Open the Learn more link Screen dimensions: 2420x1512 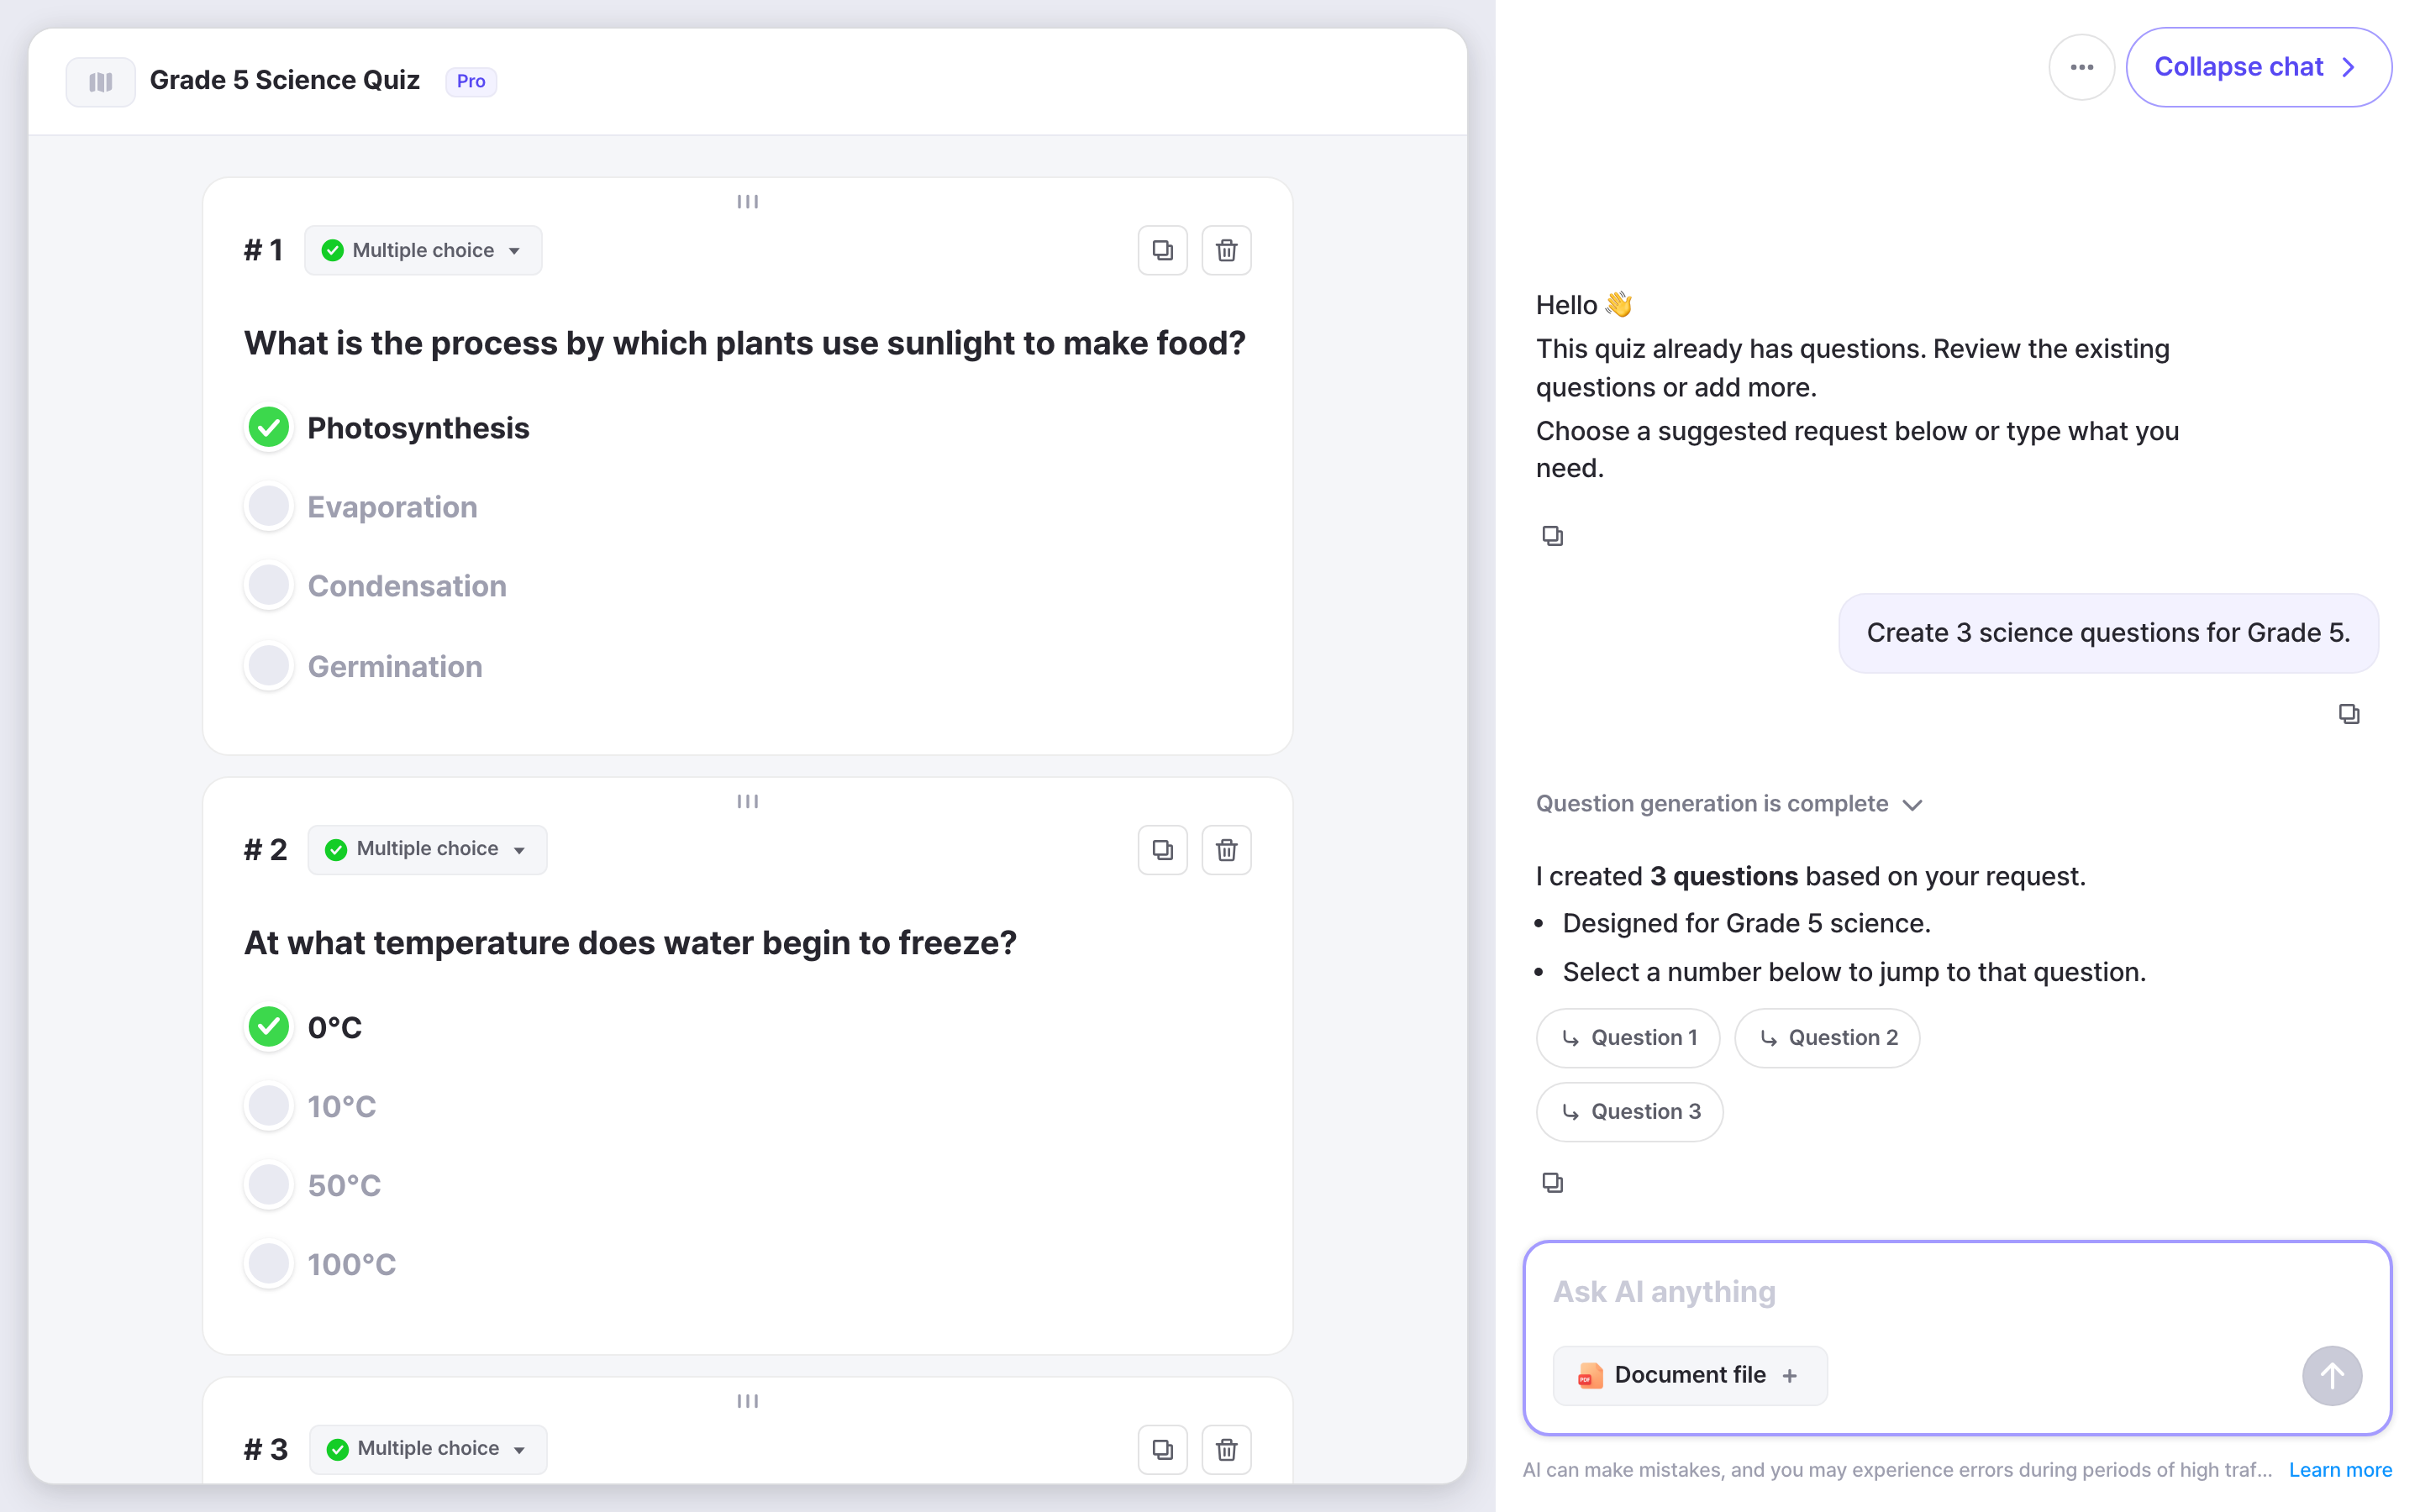pyautogui.click(x=2340, y=1470)
